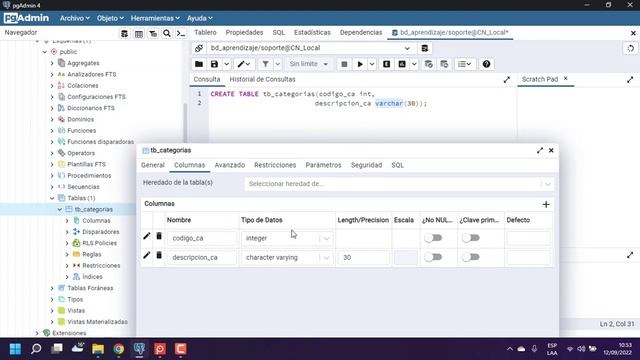Viewport: 640px width, 360px height.
Task: Open Query Tool icon in Navegador header
Action: 124,33
